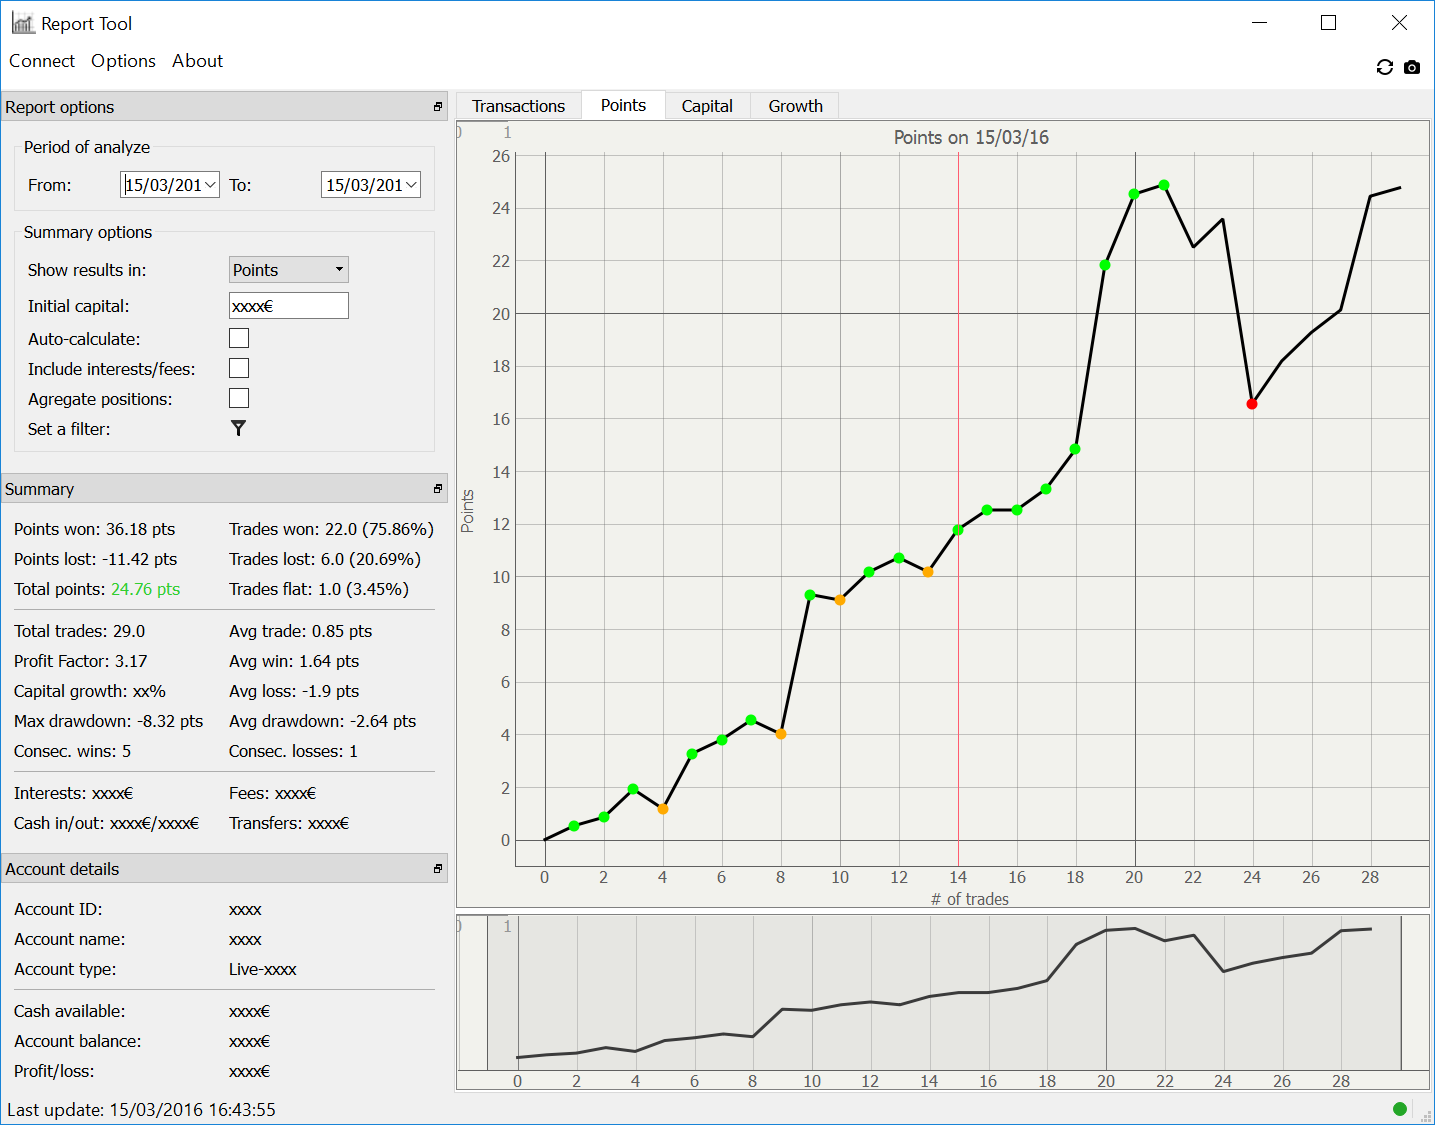Toggle the Agregate positions checkbox

coord(239,399)
